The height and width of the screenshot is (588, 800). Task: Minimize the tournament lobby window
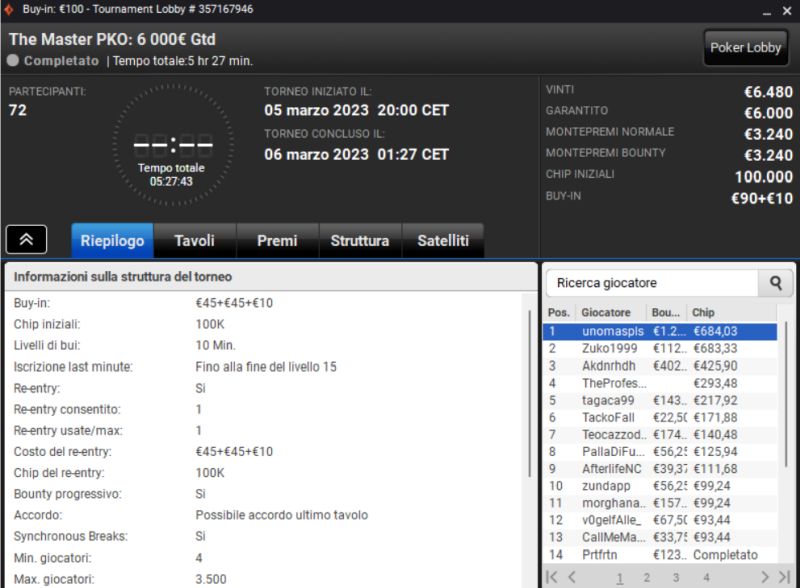[767, 11]
